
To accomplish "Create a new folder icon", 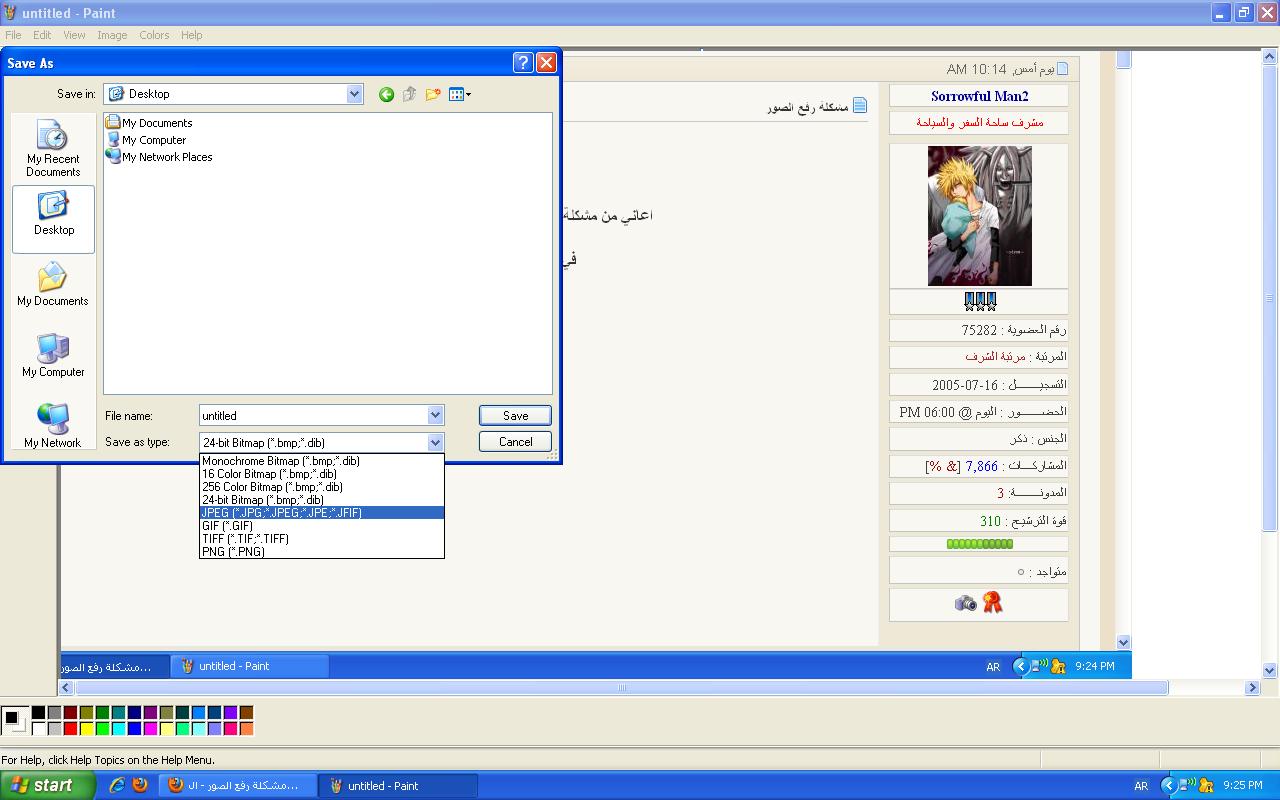I will (433, 94).
